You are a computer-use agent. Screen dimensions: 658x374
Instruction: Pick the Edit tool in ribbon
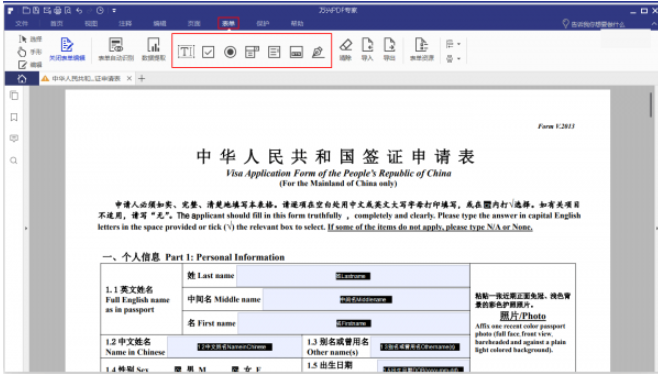(30, 65)
